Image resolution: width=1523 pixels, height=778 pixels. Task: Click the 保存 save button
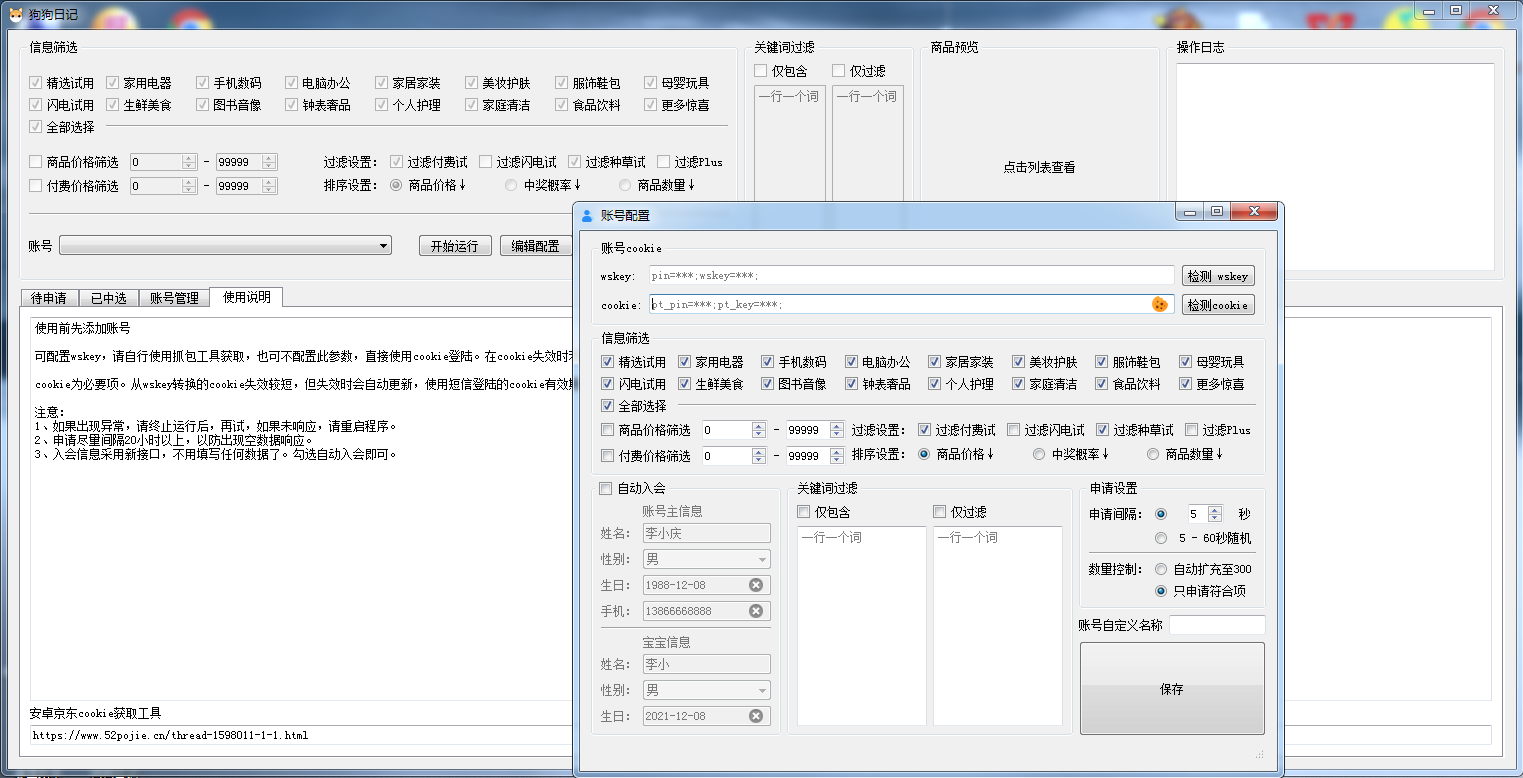click(x=1171, y=688)
